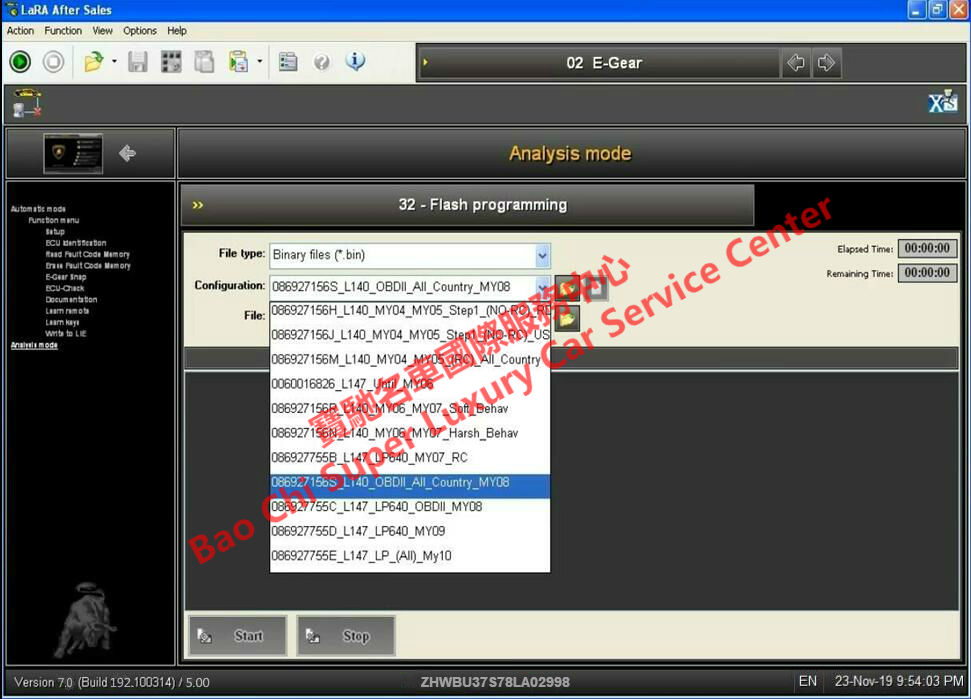The image size is (971, 699).
Task: Click the car connection status icon
Action: coord(28,103)
